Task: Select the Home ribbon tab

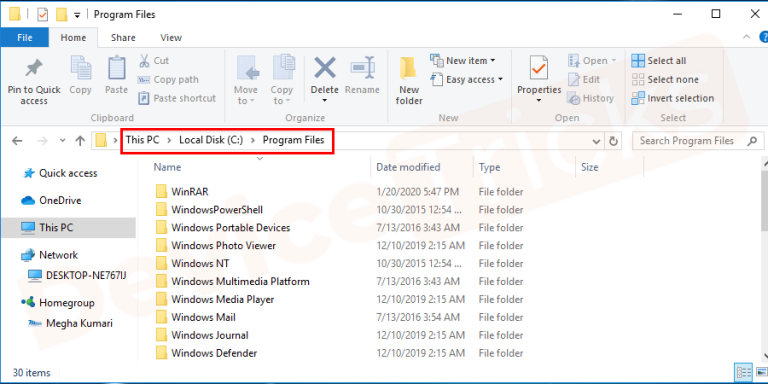Action: click(x=73, y=37)
